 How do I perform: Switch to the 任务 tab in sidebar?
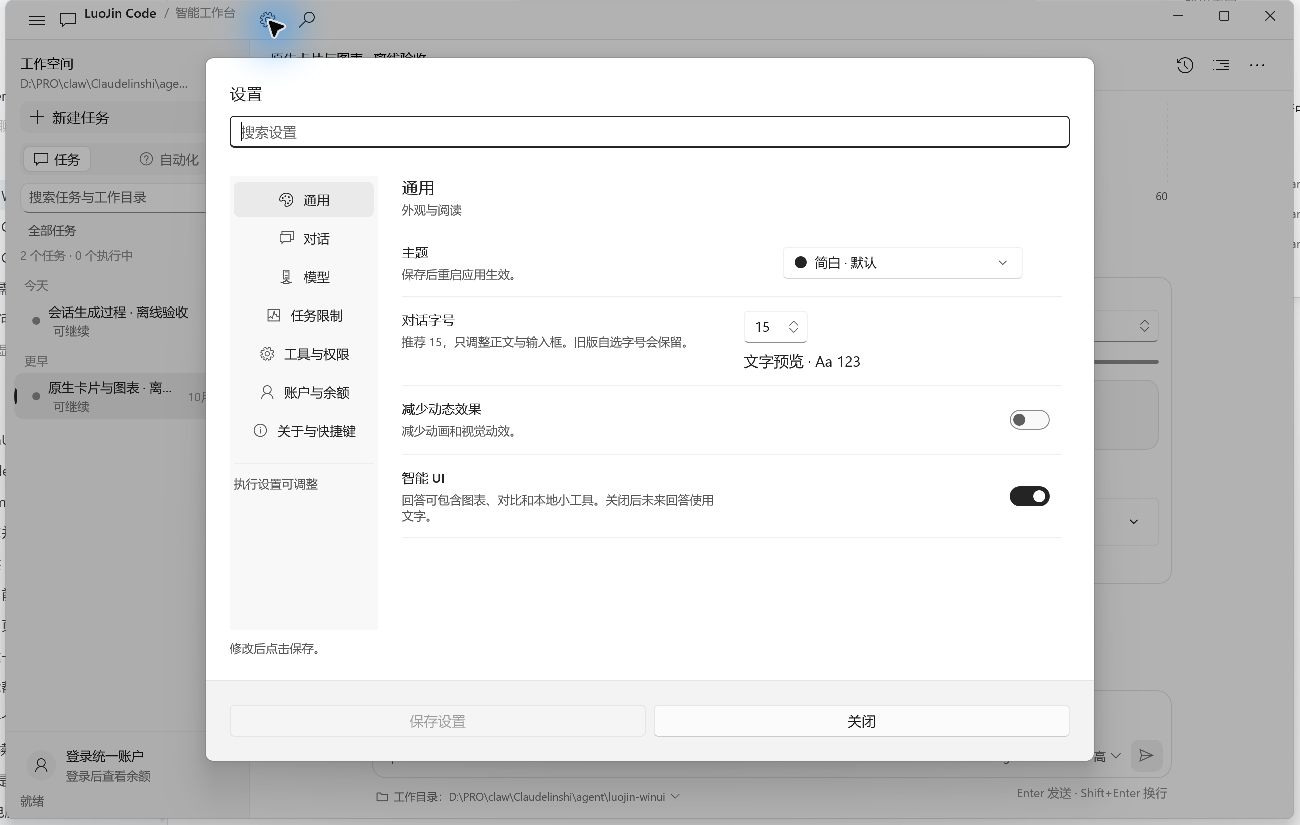point(56,159)
